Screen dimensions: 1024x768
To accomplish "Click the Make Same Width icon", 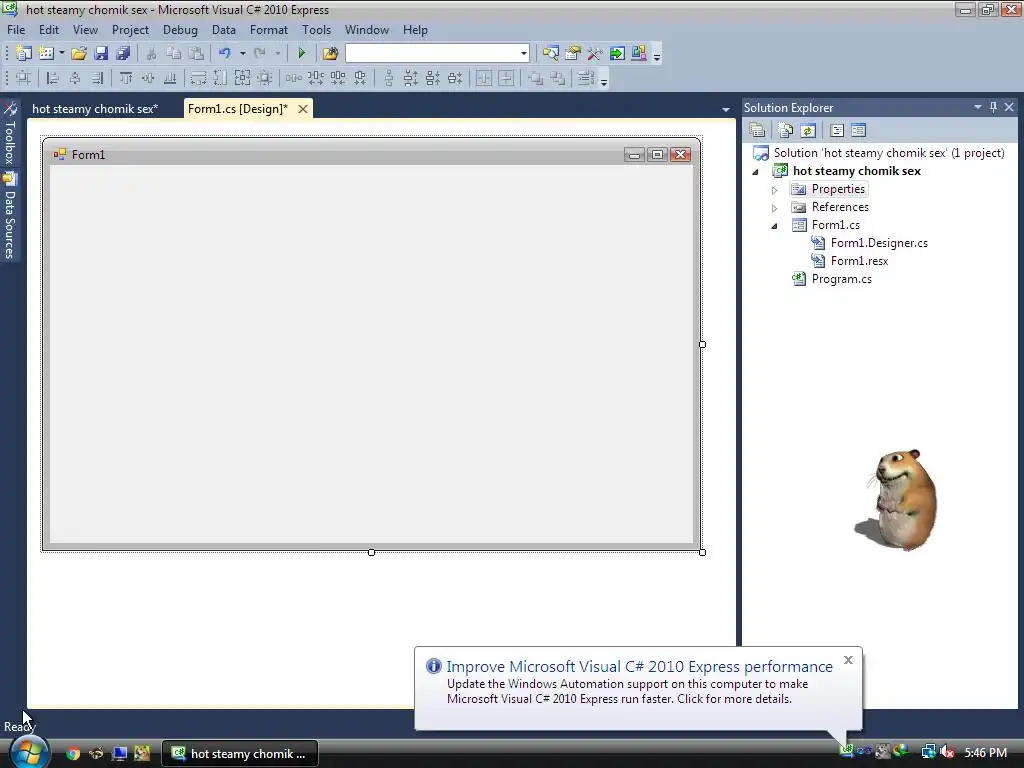I will pyautogui.click(x=199, y=78).
